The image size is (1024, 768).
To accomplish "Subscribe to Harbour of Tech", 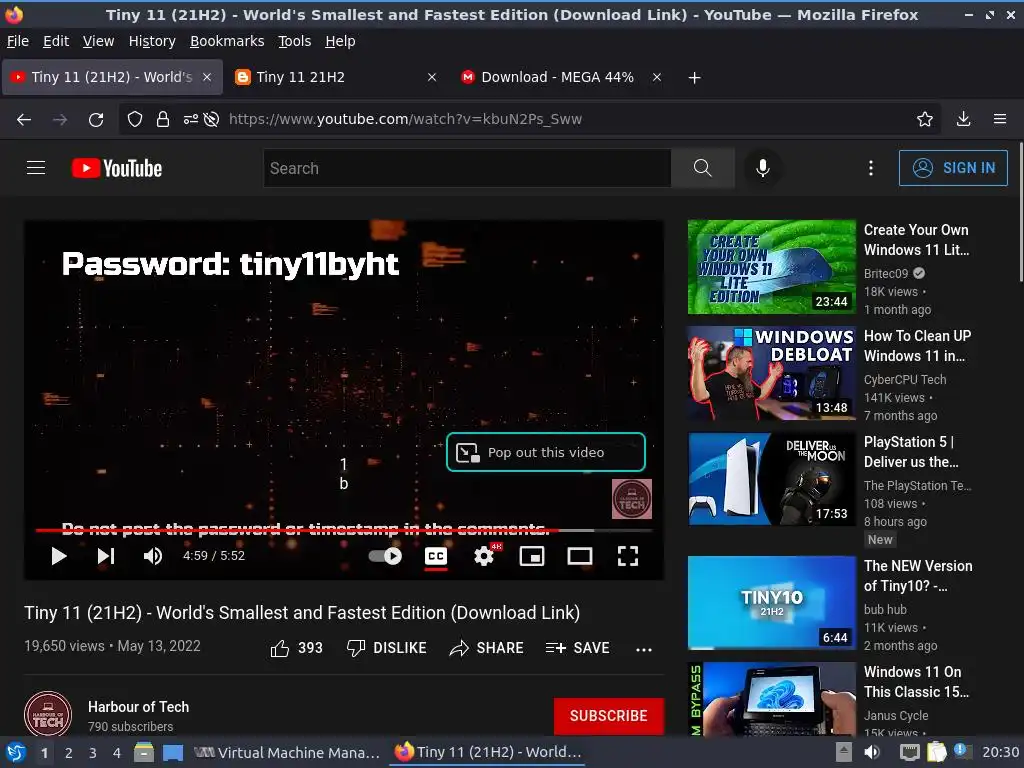I will coord(609,716).
